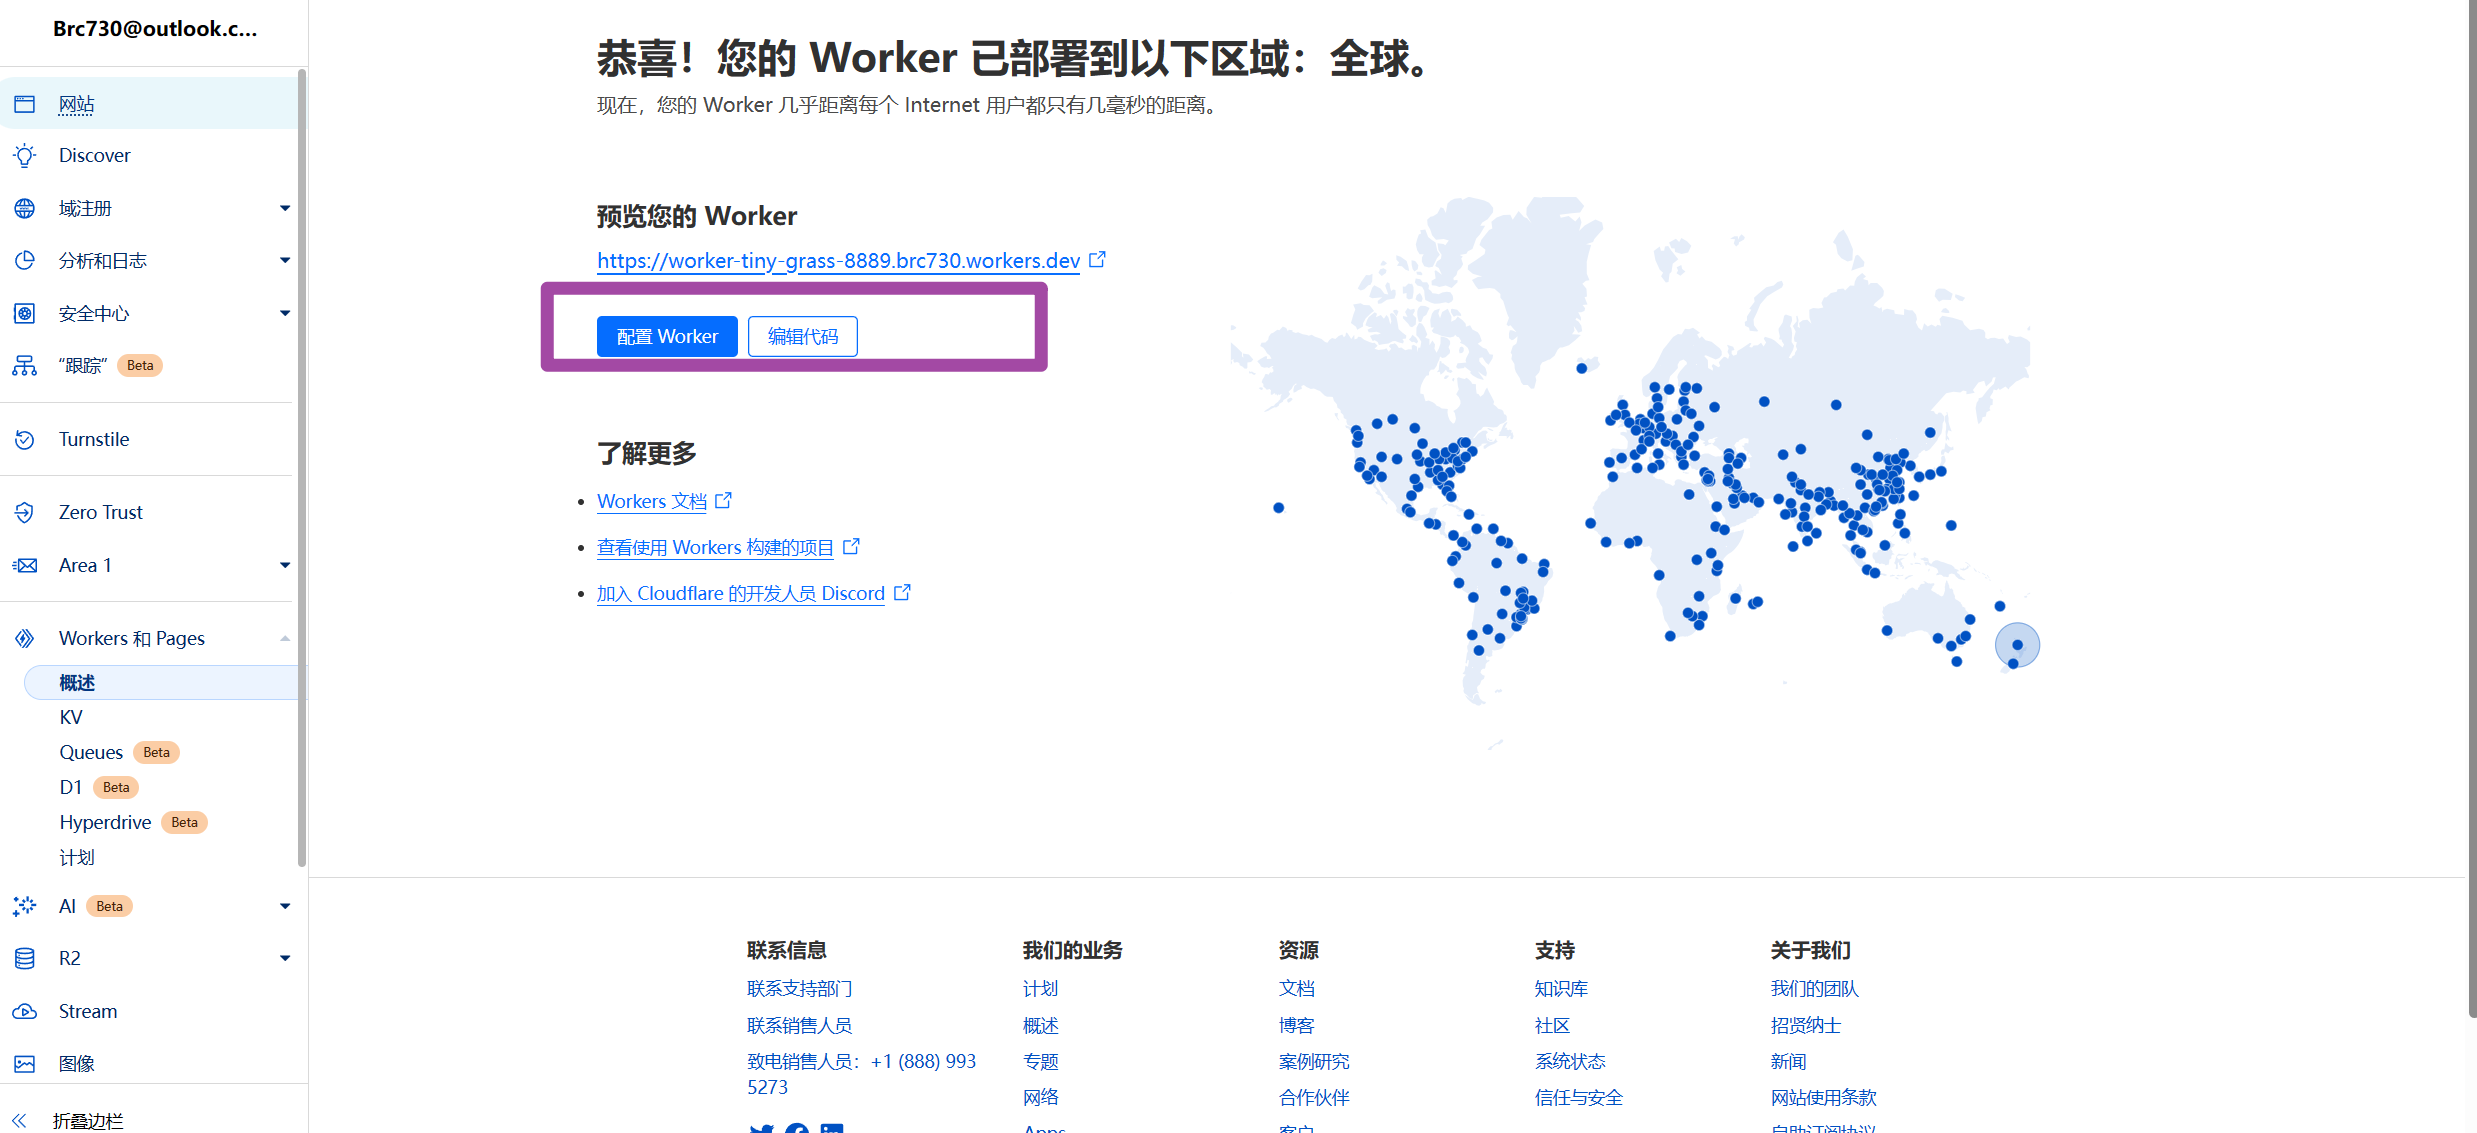Click the Turnstile icon in sidebar
2477x1133 pixels.
tap(25, 439)
